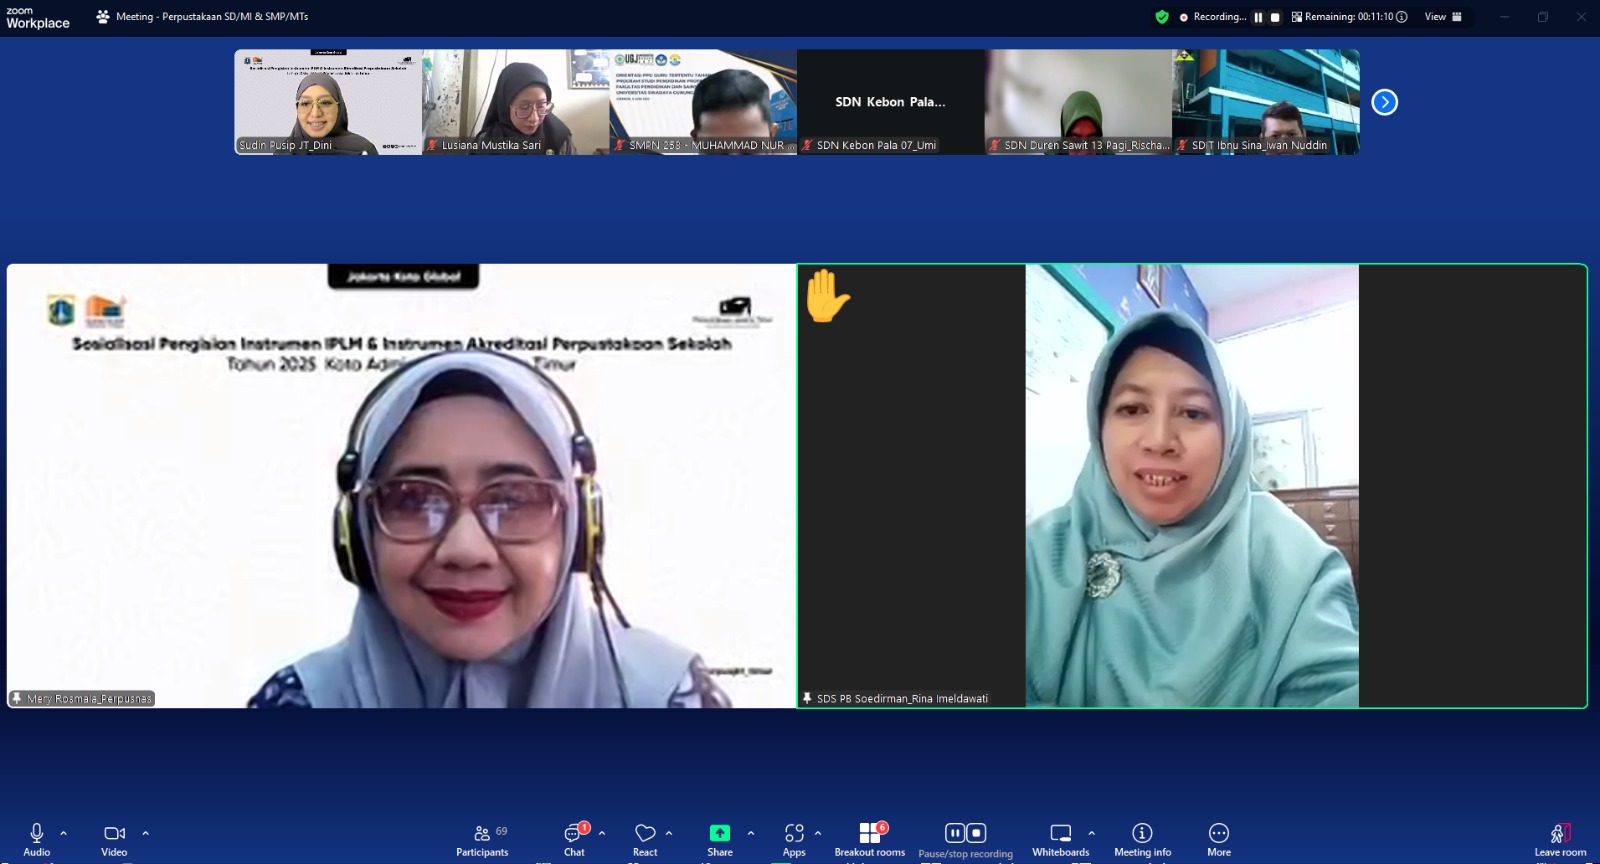Click Leave room button
This screenshot has height=864, width=1600.
pos(1560,839)
